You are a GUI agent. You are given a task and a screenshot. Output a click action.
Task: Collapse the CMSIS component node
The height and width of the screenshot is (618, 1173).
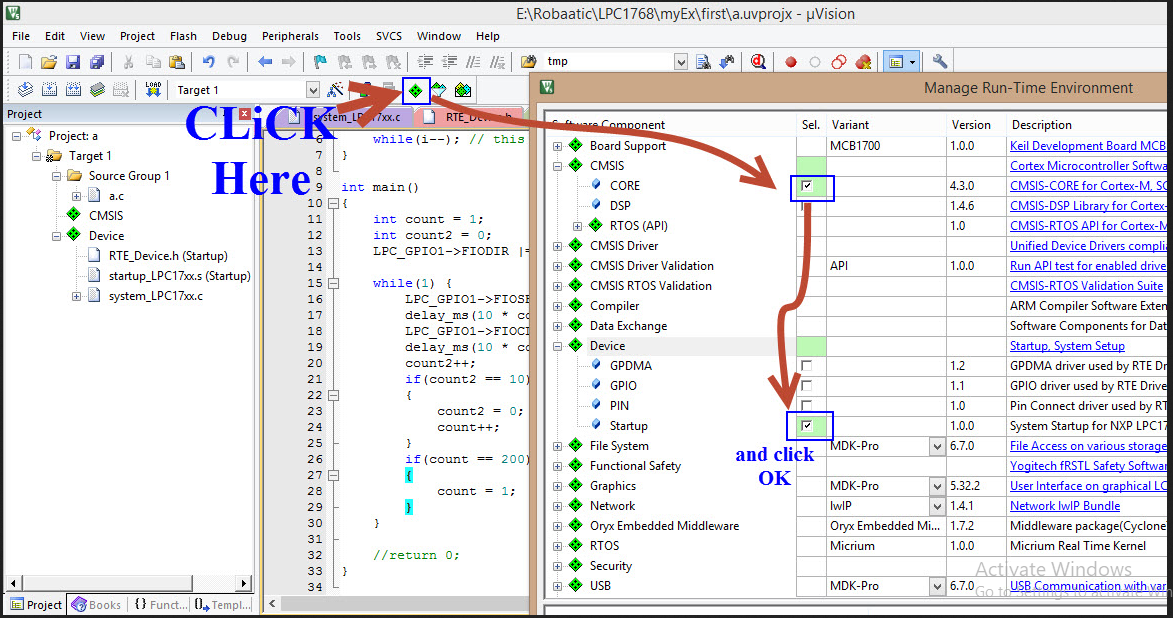[557, 166]
